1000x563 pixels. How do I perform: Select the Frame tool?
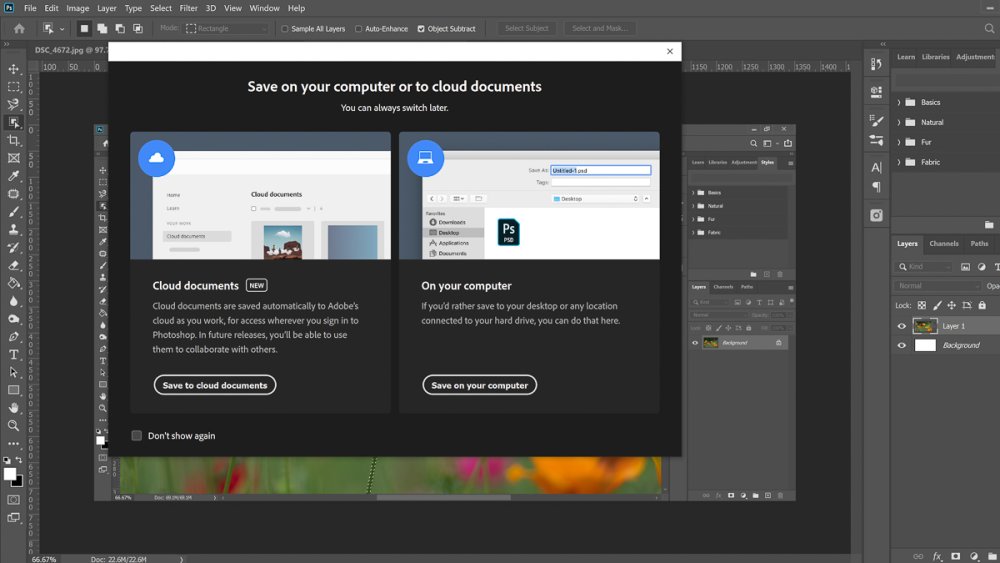tap(13, 158)
